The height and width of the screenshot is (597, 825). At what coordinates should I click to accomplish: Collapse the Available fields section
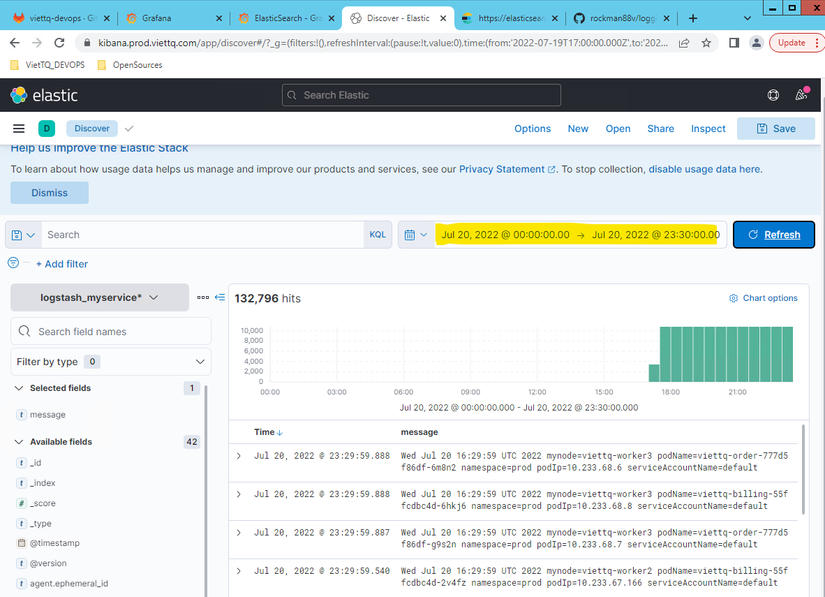click(19, 442)
